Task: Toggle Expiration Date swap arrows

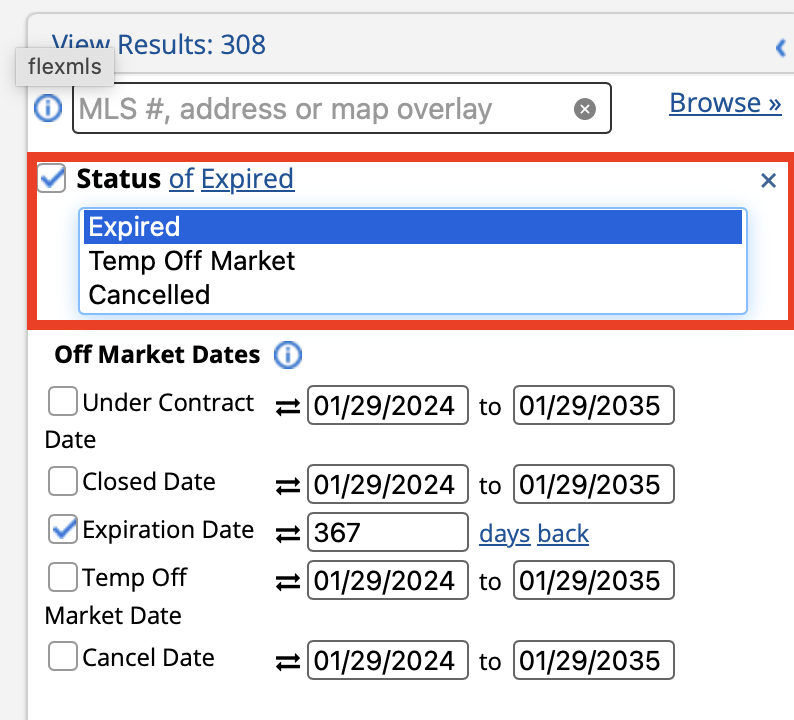Action: (288, 533)
